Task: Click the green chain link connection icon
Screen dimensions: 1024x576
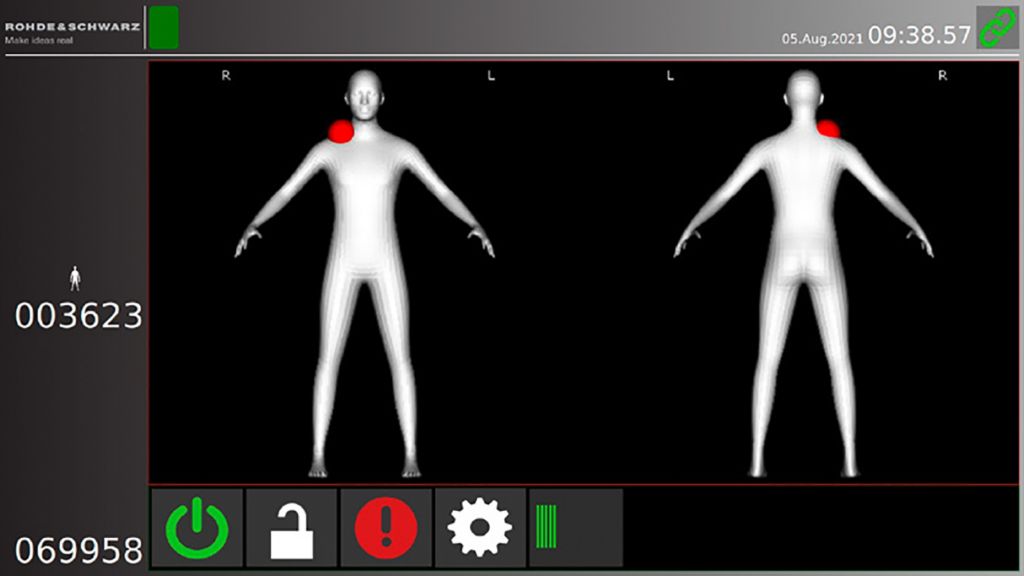Action: point(997,27)
